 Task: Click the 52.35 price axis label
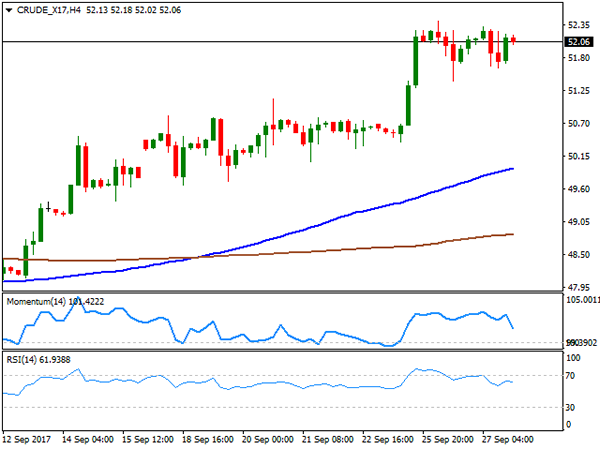[x=579, y=25]
